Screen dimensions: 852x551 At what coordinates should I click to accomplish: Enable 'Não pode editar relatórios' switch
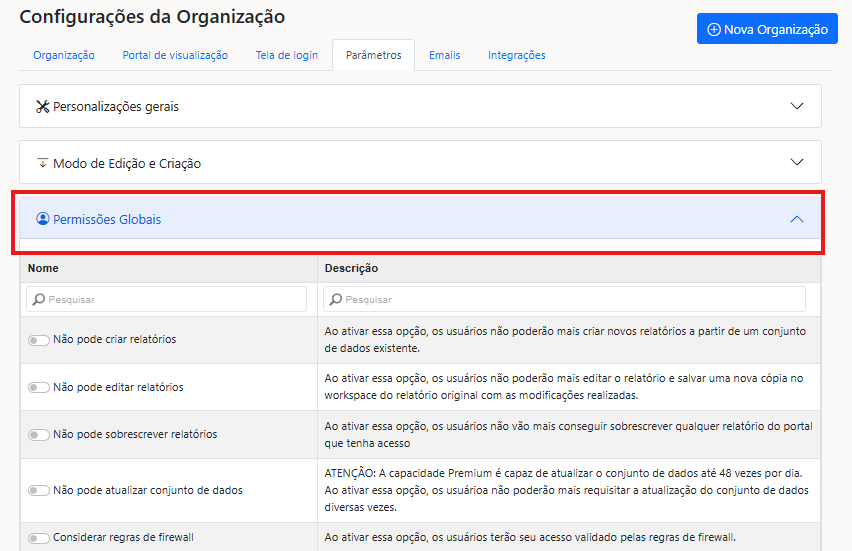pos(39,387)
